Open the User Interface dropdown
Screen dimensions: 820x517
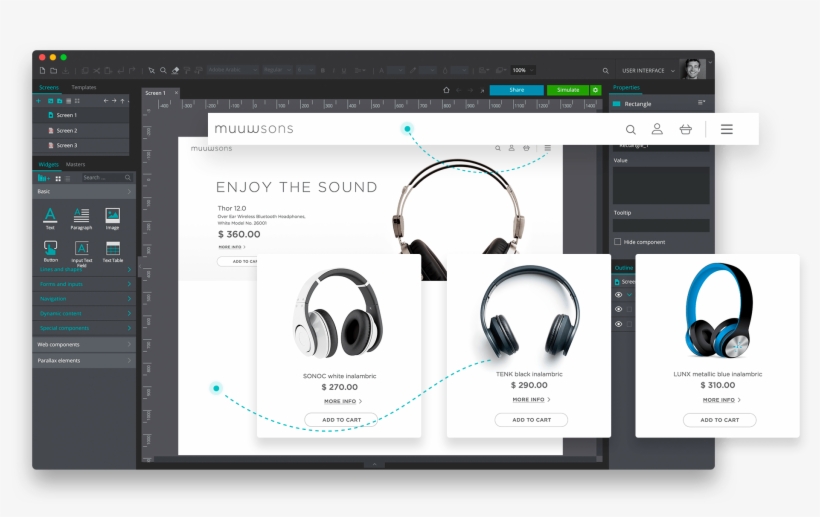point(648,71)
